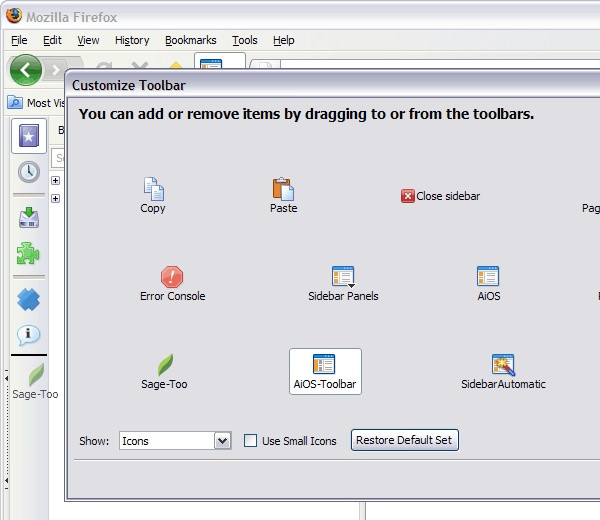Click the sidebar toggle icon on the navigation toolbar
The image size is (600, 520).
click(211, 63)
